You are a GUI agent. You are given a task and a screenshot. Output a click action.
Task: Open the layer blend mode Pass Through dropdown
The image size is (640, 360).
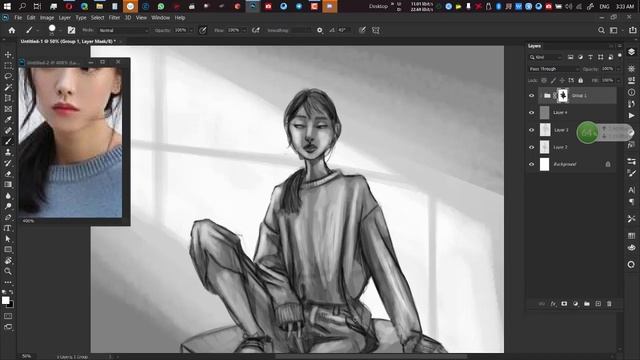click(x=554, y=69)
